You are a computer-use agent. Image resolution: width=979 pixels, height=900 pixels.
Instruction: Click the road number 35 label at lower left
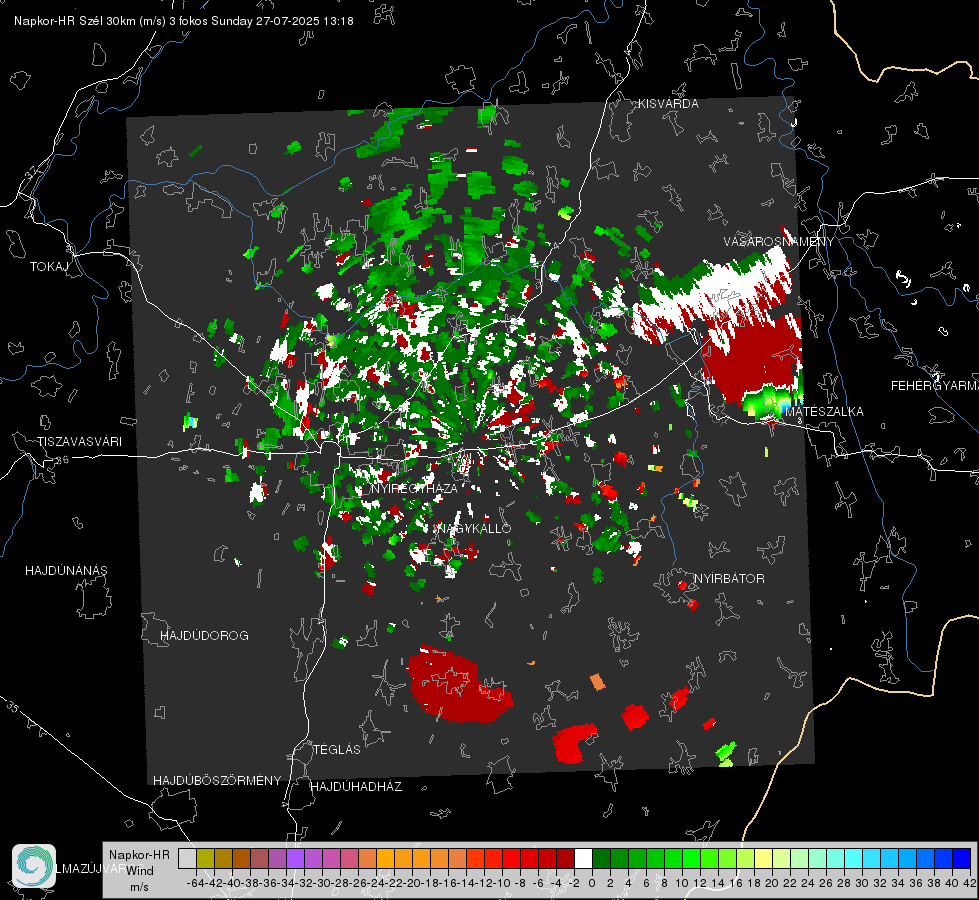coord(12,707)
